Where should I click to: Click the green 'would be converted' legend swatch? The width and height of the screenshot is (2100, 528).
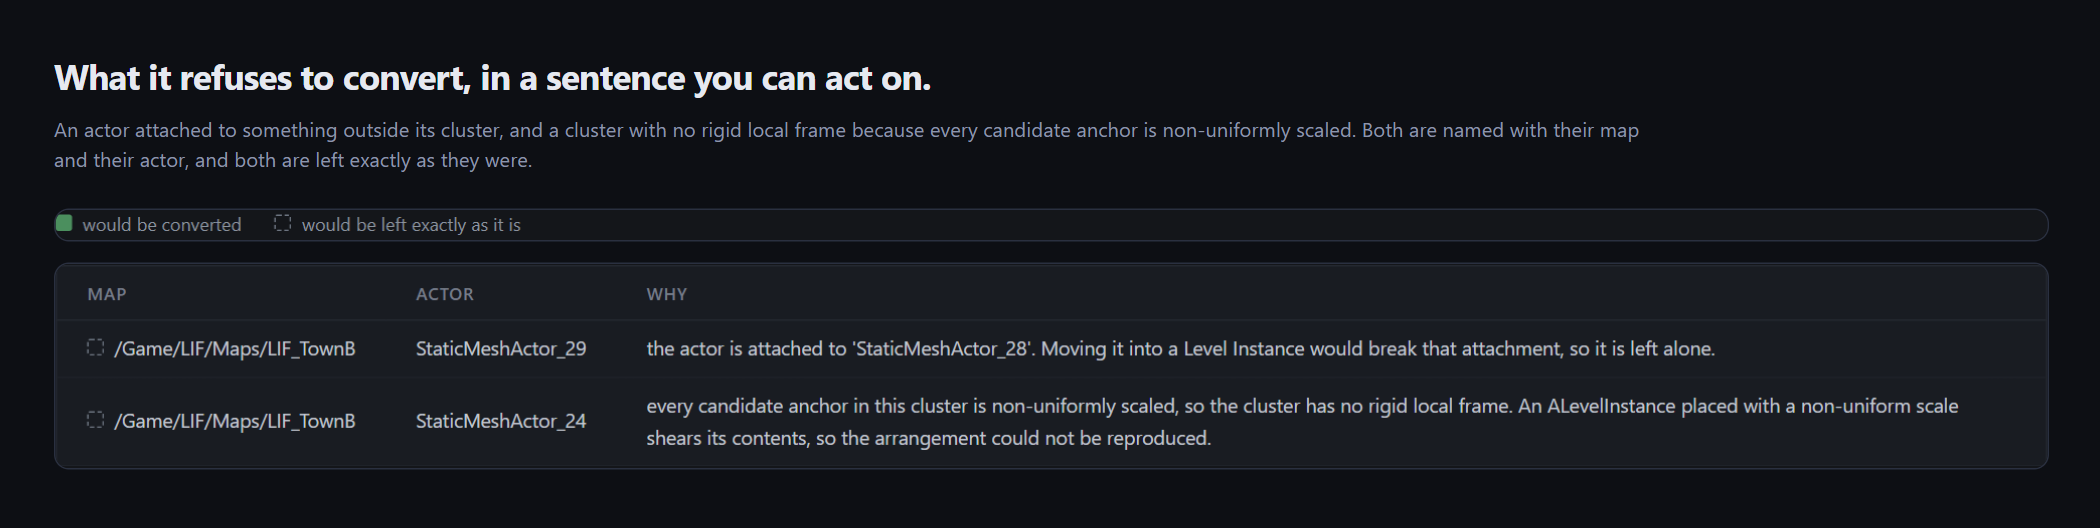64,223
